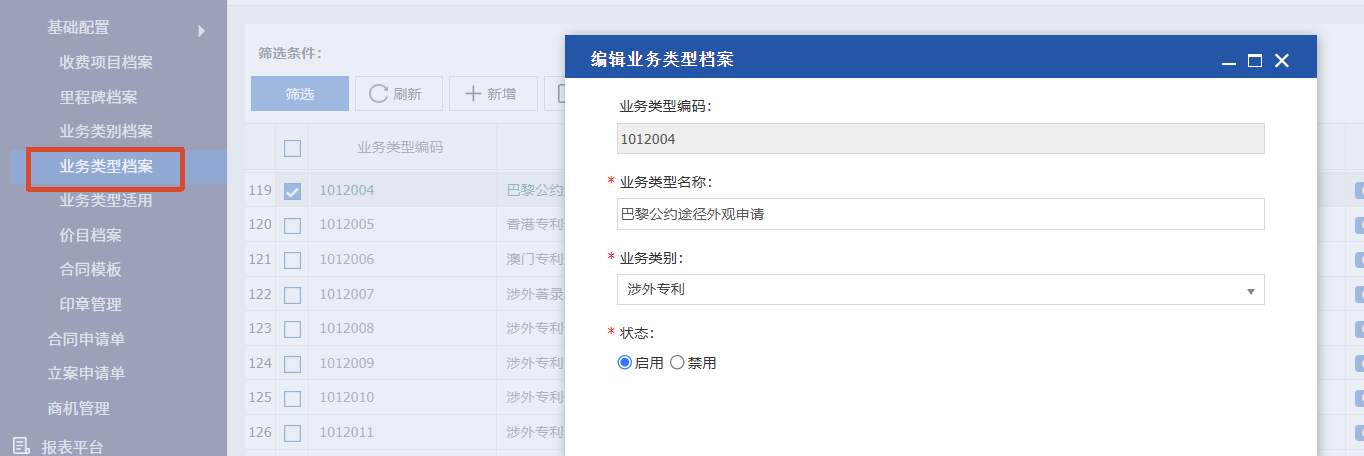Image resolution: width=1364 pixels, height=456 pixels.
Task: Click row number 119
Action: (x=260, y=191)
